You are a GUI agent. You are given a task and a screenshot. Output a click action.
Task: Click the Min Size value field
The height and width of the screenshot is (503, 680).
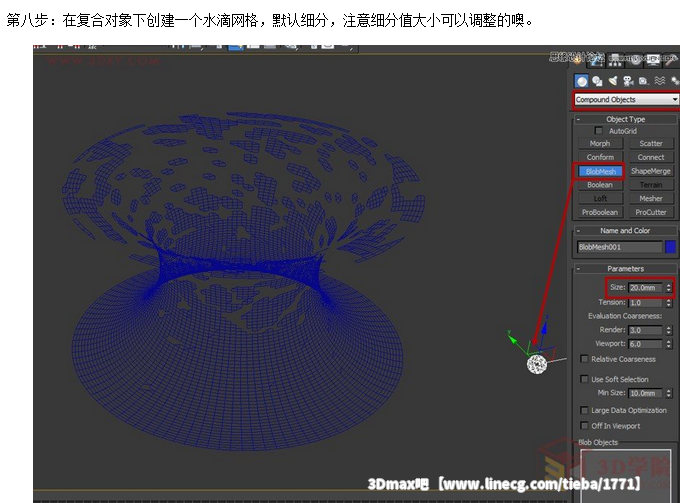[645, 393]
